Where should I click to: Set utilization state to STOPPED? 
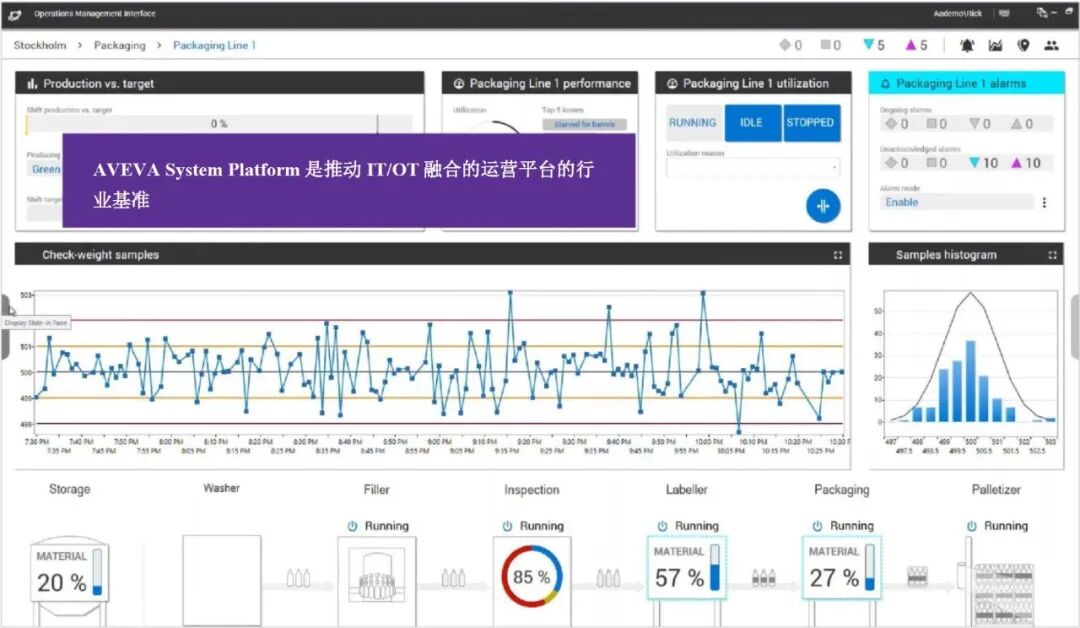(811, 123)
